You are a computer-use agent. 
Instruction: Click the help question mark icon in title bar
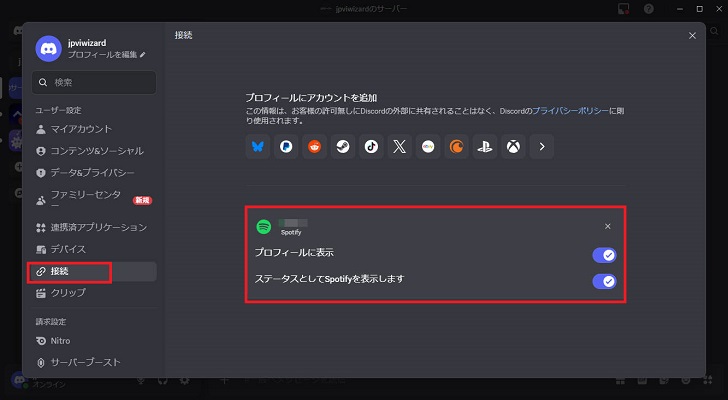pos(649,9)
